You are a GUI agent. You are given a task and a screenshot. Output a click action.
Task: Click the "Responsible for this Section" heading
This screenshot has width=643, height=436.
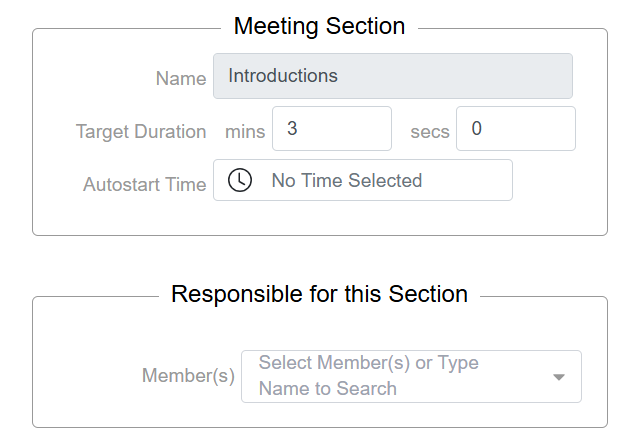tap(319, 294)
